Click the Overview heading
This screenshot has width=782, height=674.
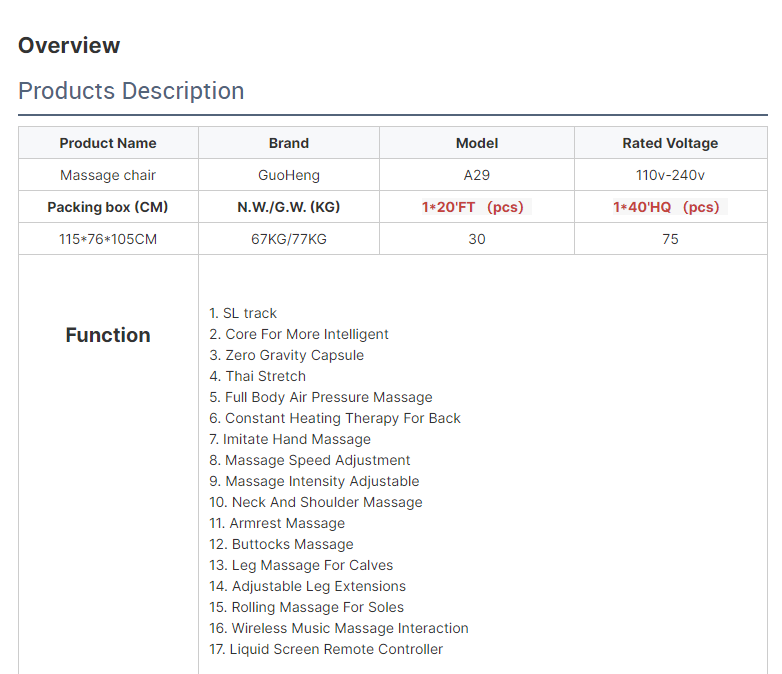(69, 45)
